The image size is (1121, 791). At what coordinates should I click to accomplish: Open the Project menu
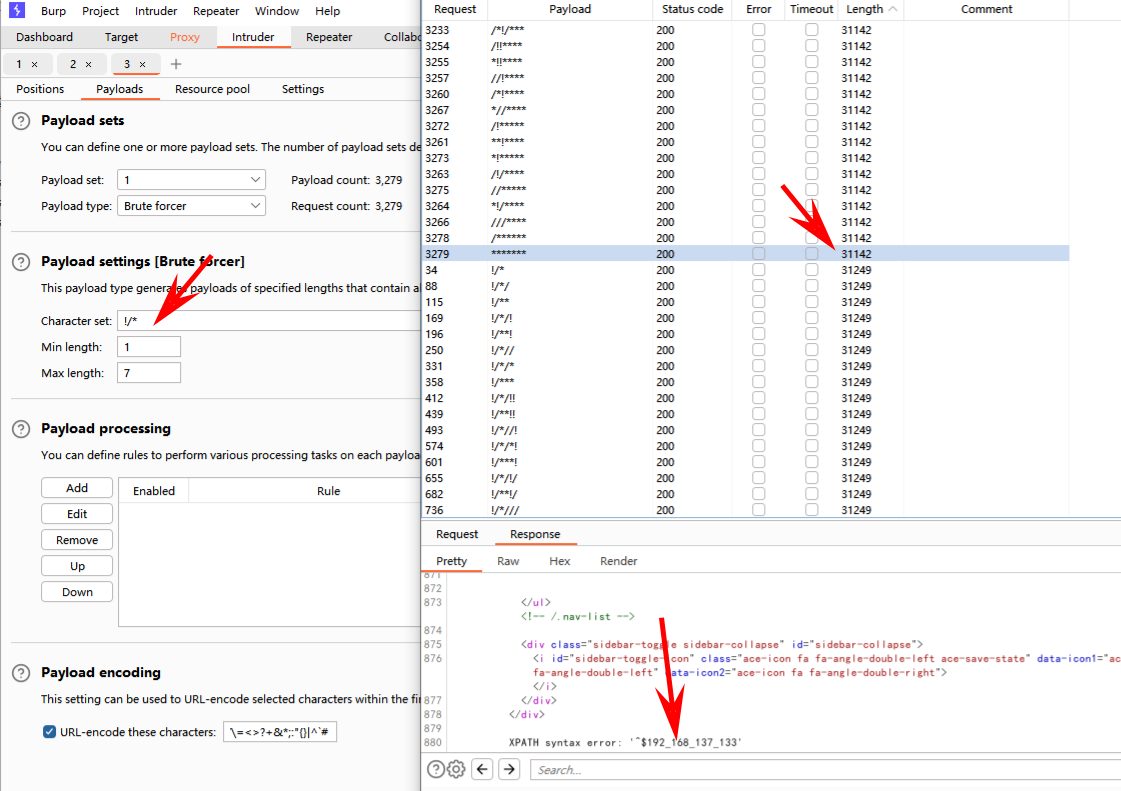[100, 11]
